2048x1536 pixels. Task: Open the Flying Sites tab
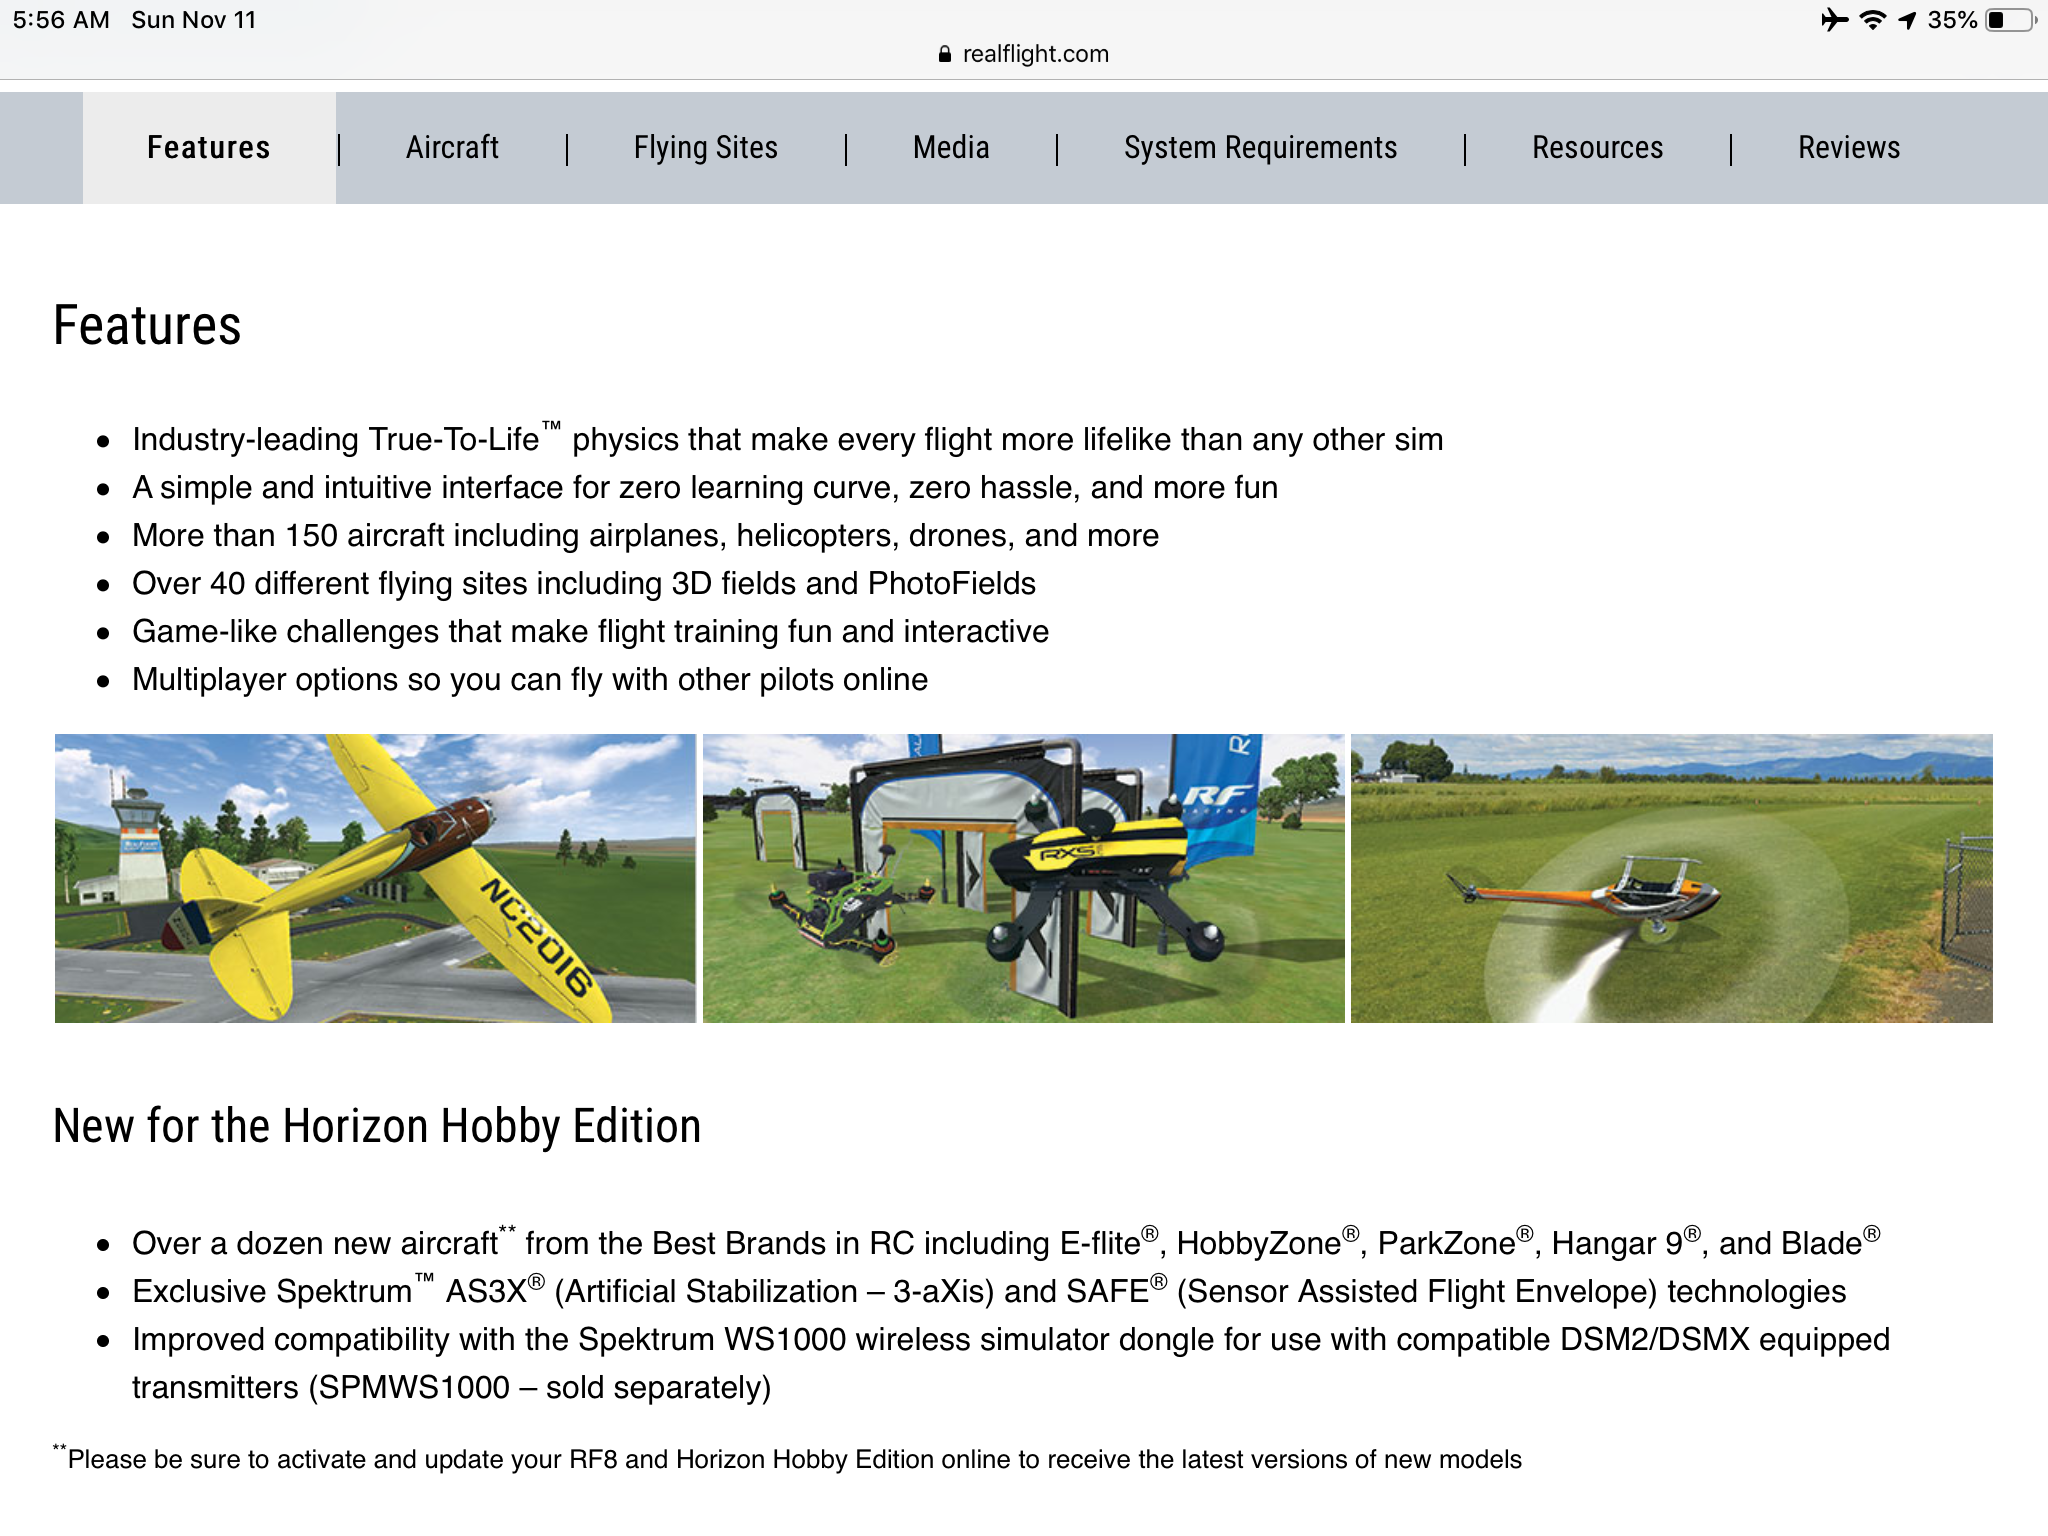(x=705, y=148)
